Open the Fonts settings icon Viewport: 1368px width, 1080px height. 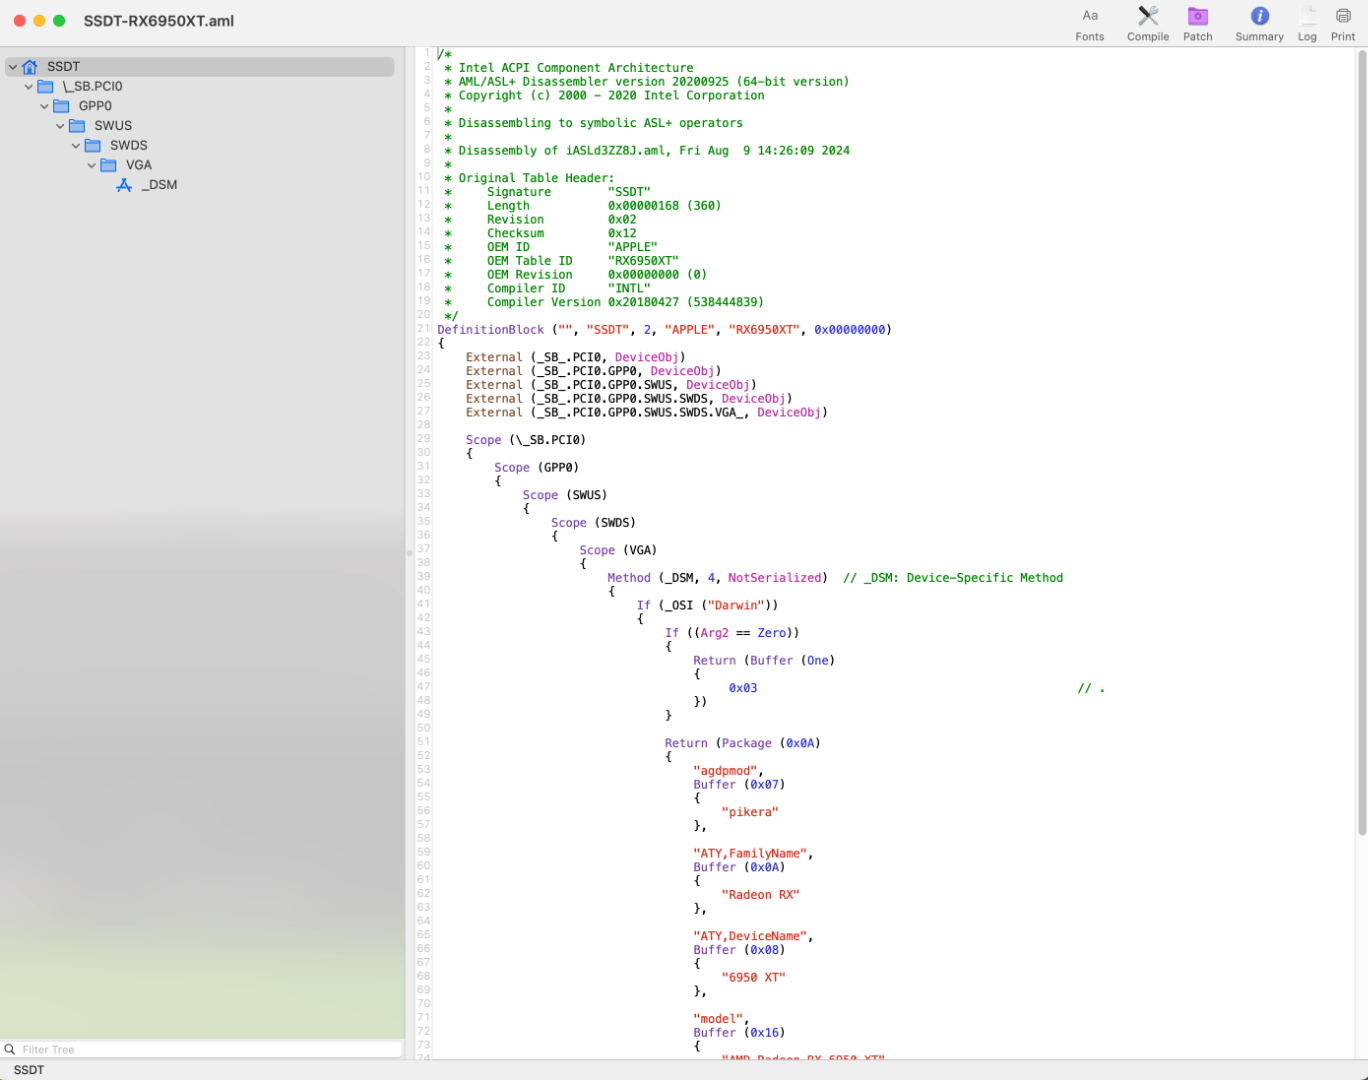pyautogui.click(x=1089, y=16)
